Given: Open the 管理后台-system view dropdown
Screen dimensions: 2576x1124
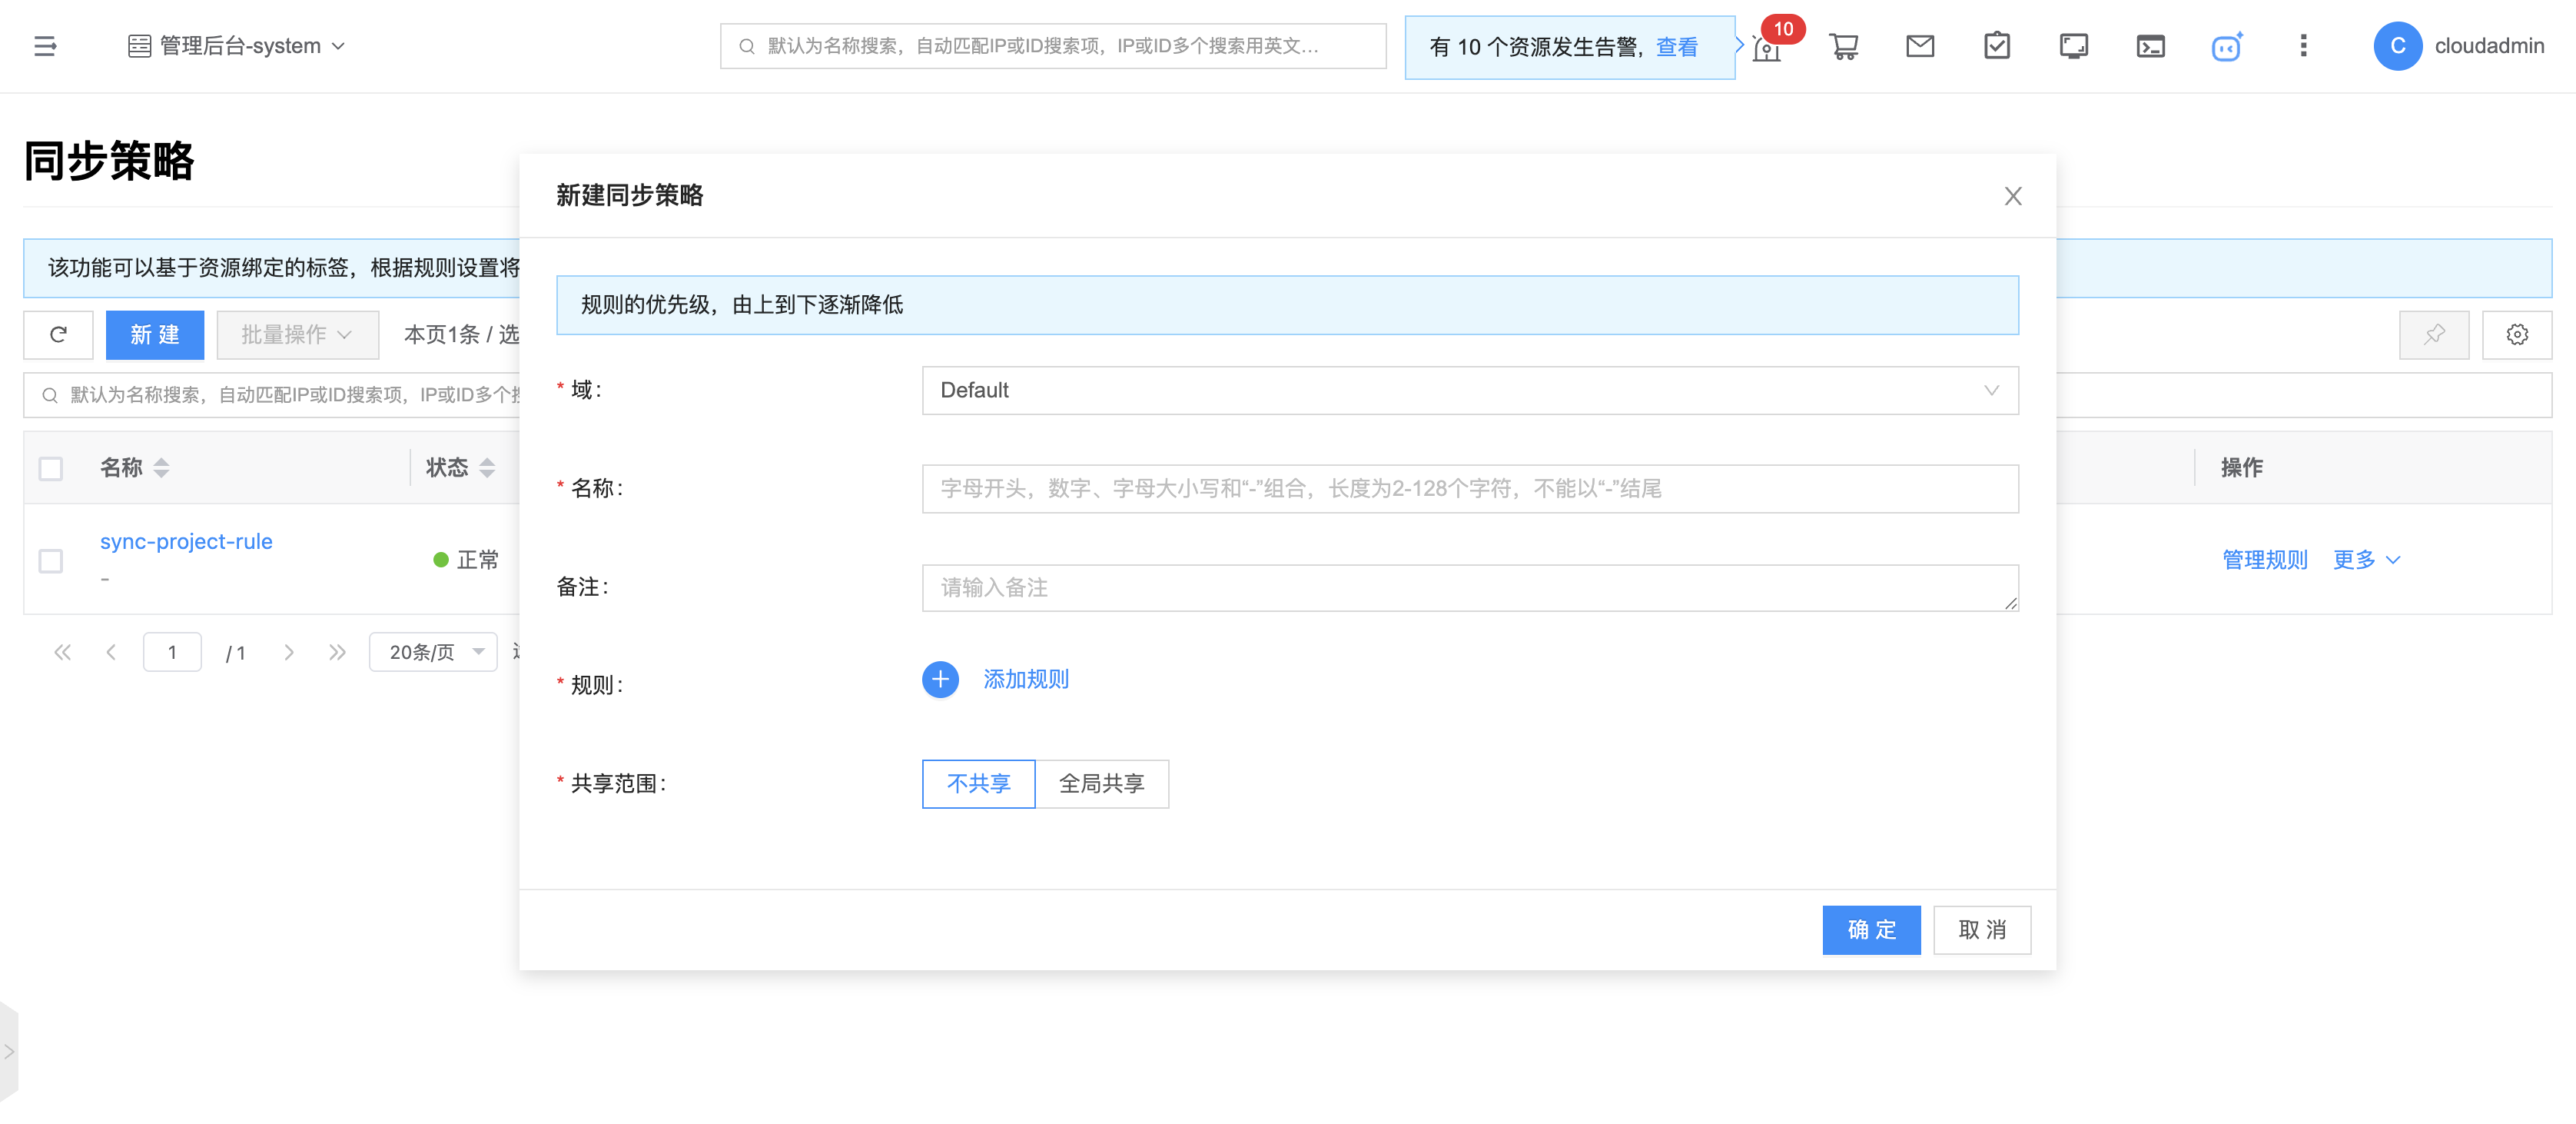Looking at the screenshot, I should pos(237,46).
